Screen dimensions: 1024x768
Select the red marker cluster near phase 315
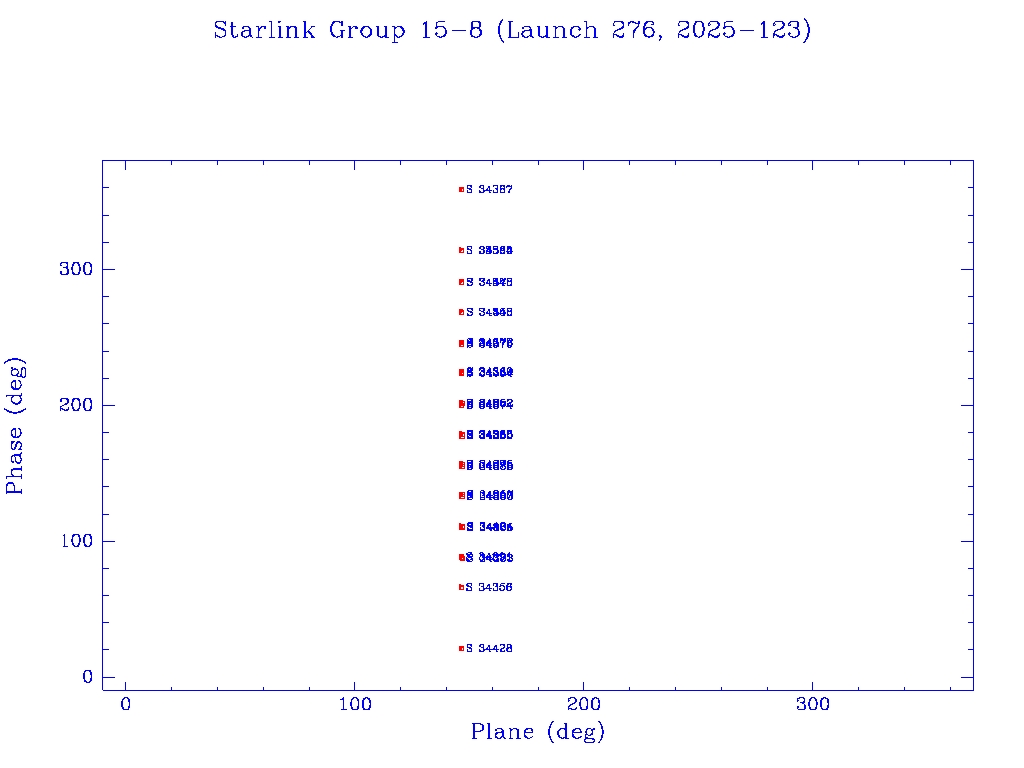[461, 250]
